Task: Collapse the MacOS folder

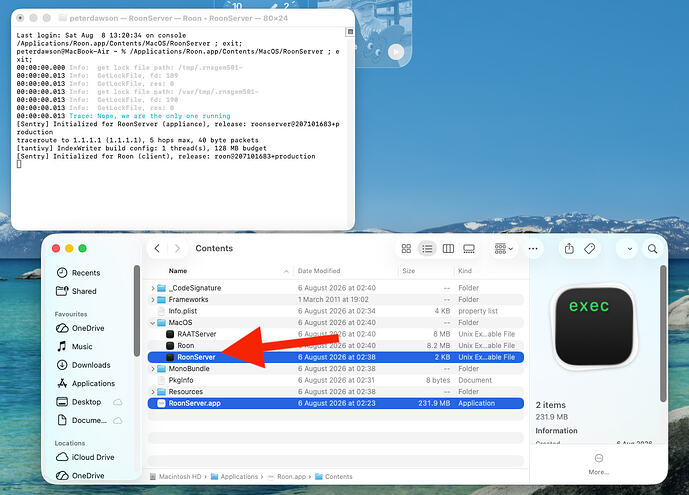Action: point(152,323)
